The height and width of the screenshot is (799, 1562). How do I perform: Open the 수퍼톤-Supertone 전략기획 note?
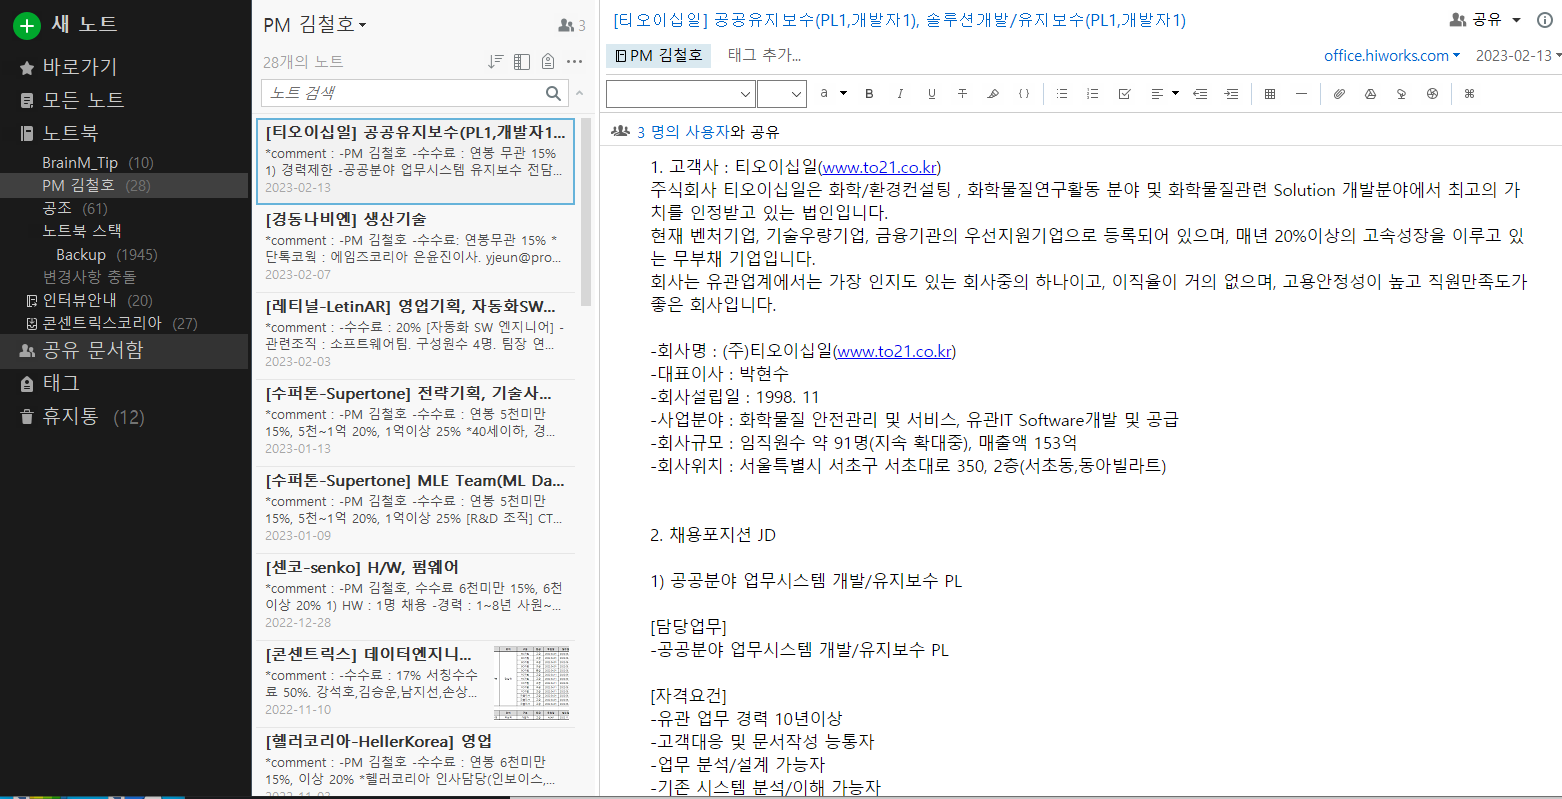tap(415, 422)
